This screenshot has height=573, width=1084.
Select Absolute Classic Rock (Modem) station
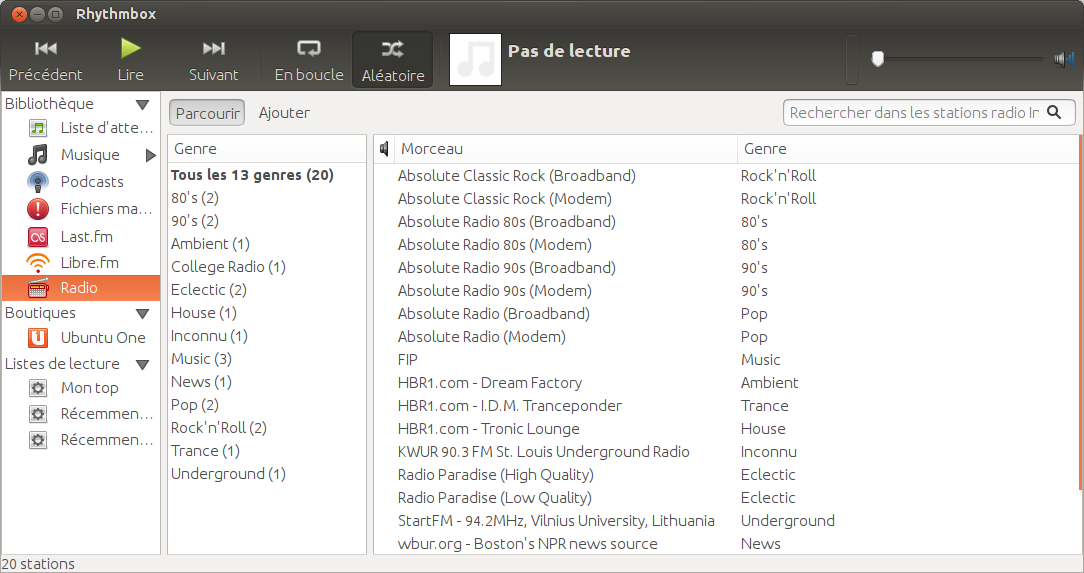coord(726,198)
